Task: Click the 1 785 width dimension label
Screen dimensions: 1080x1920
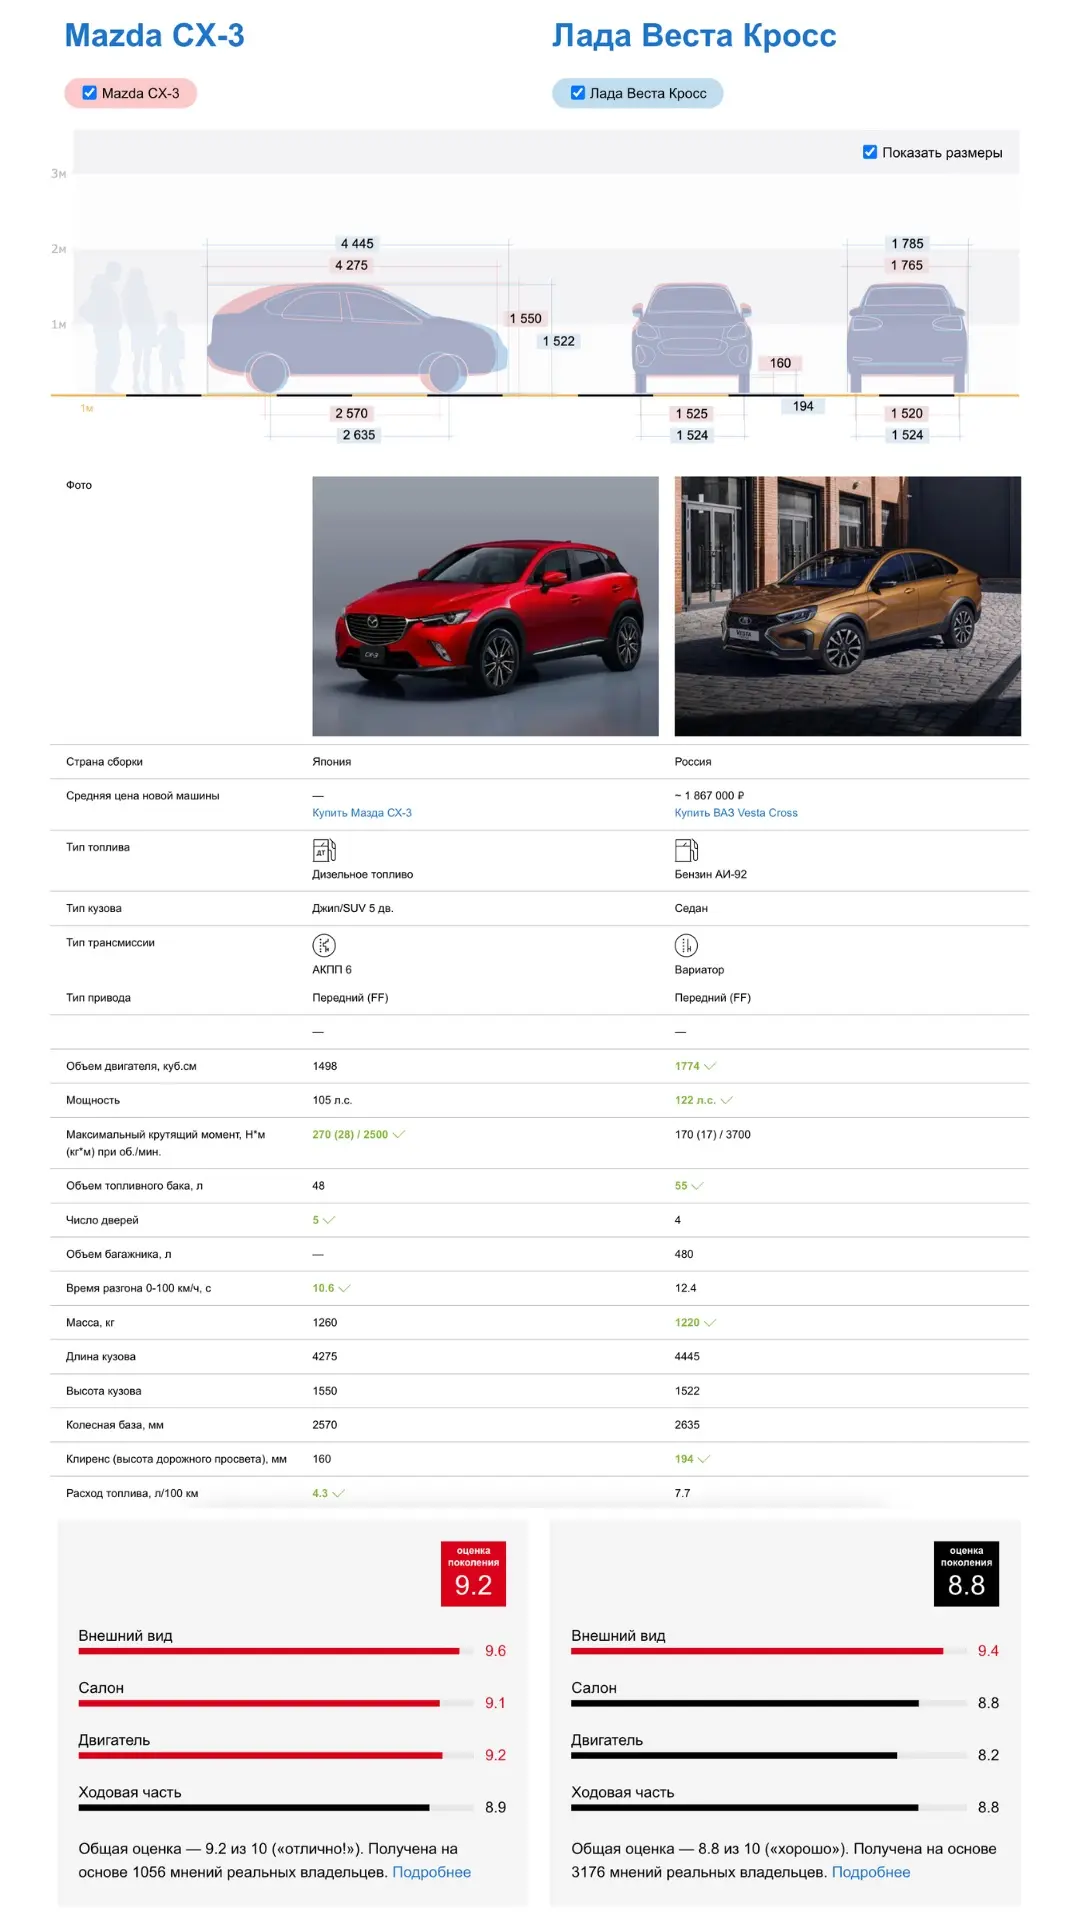Action: [x=907, y=243]
